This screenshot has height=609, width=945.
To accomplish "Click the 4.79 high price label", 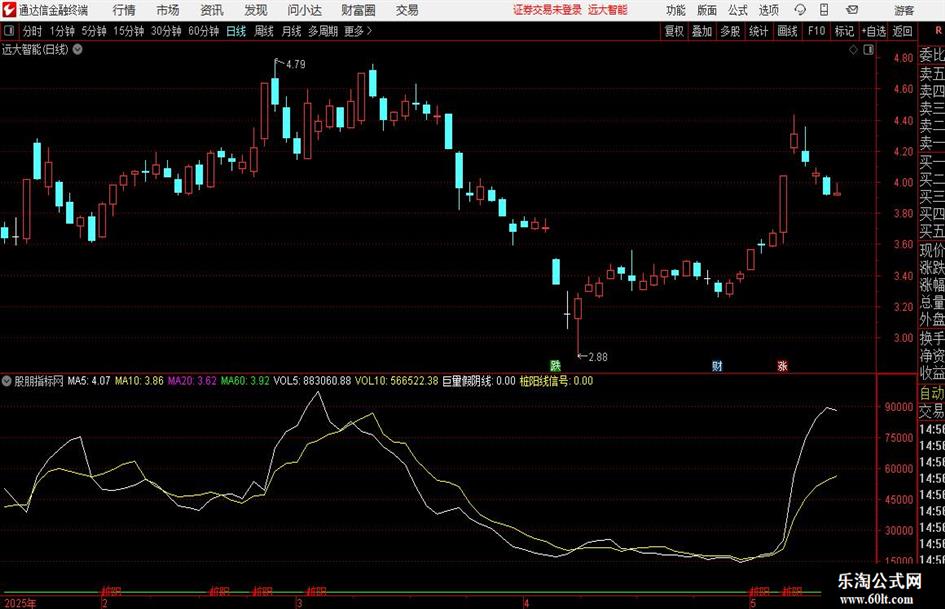I will 295,64.
